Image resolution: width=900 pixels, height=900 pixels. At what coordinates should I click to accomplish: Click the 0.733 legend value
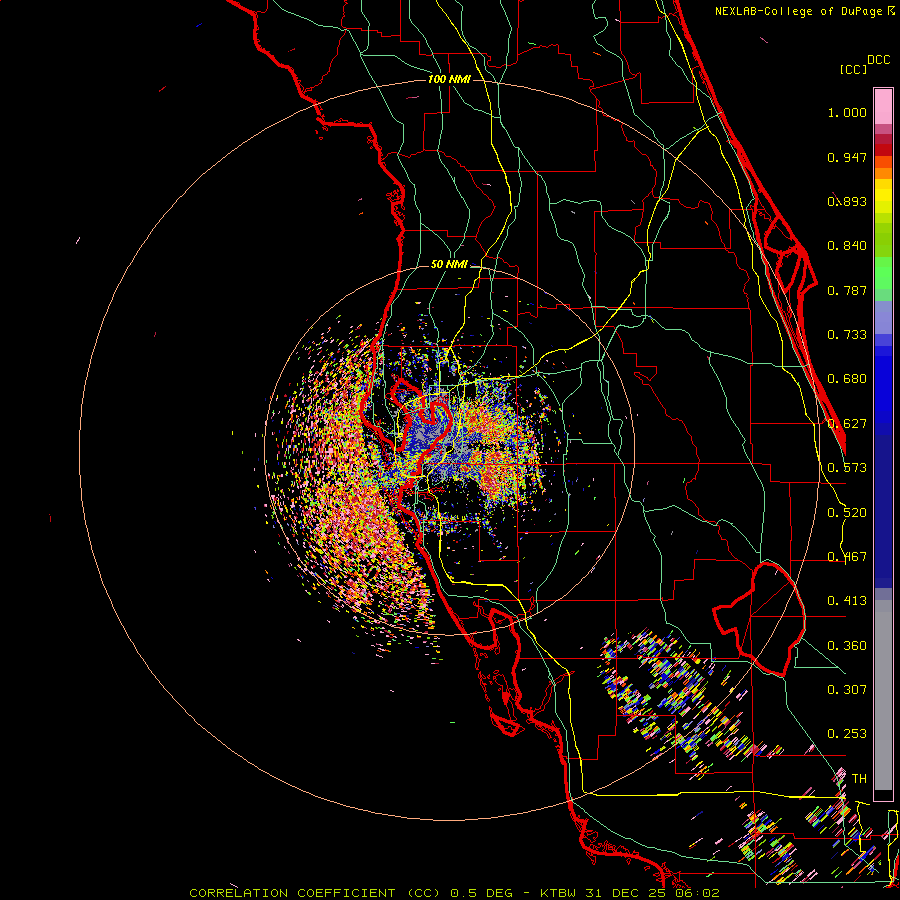coord(847,335)
